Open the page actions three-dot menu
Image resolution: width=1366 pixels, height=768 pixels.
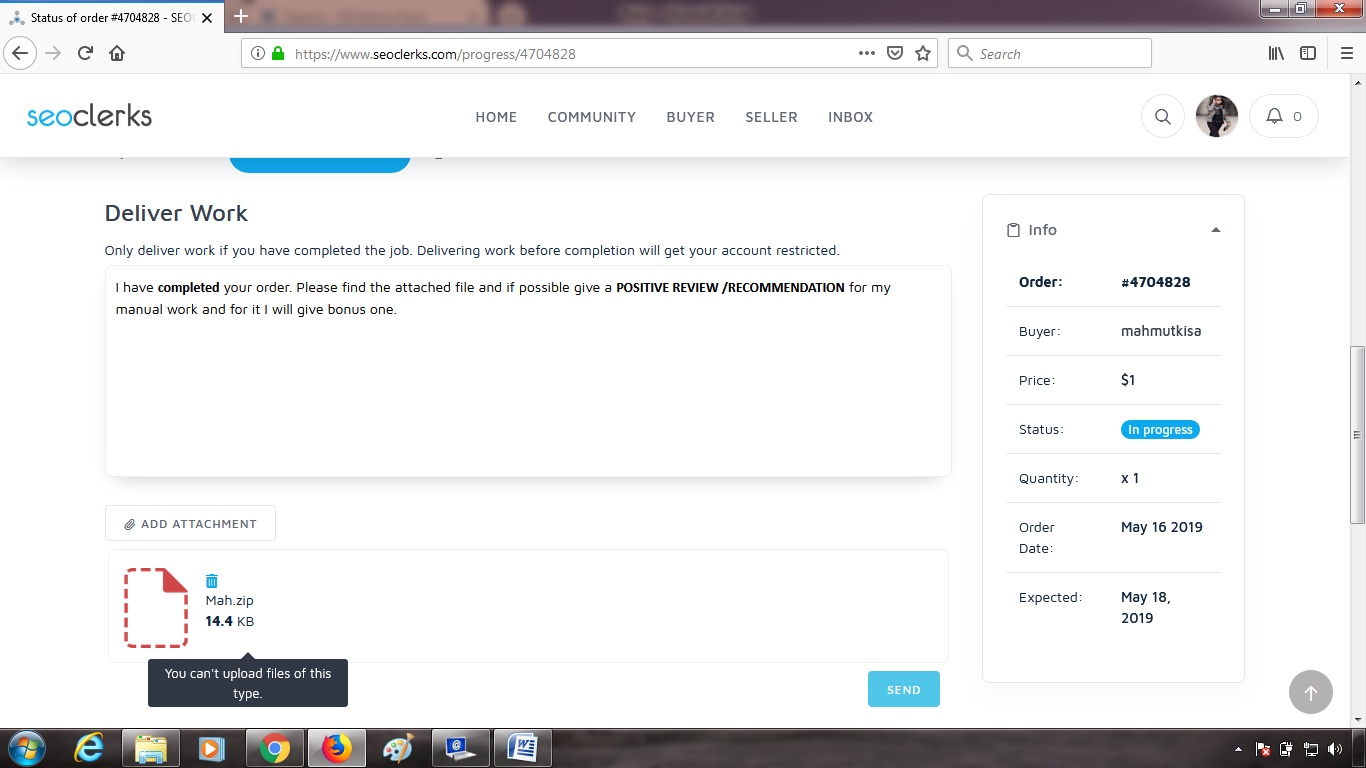tap(867, 53)
